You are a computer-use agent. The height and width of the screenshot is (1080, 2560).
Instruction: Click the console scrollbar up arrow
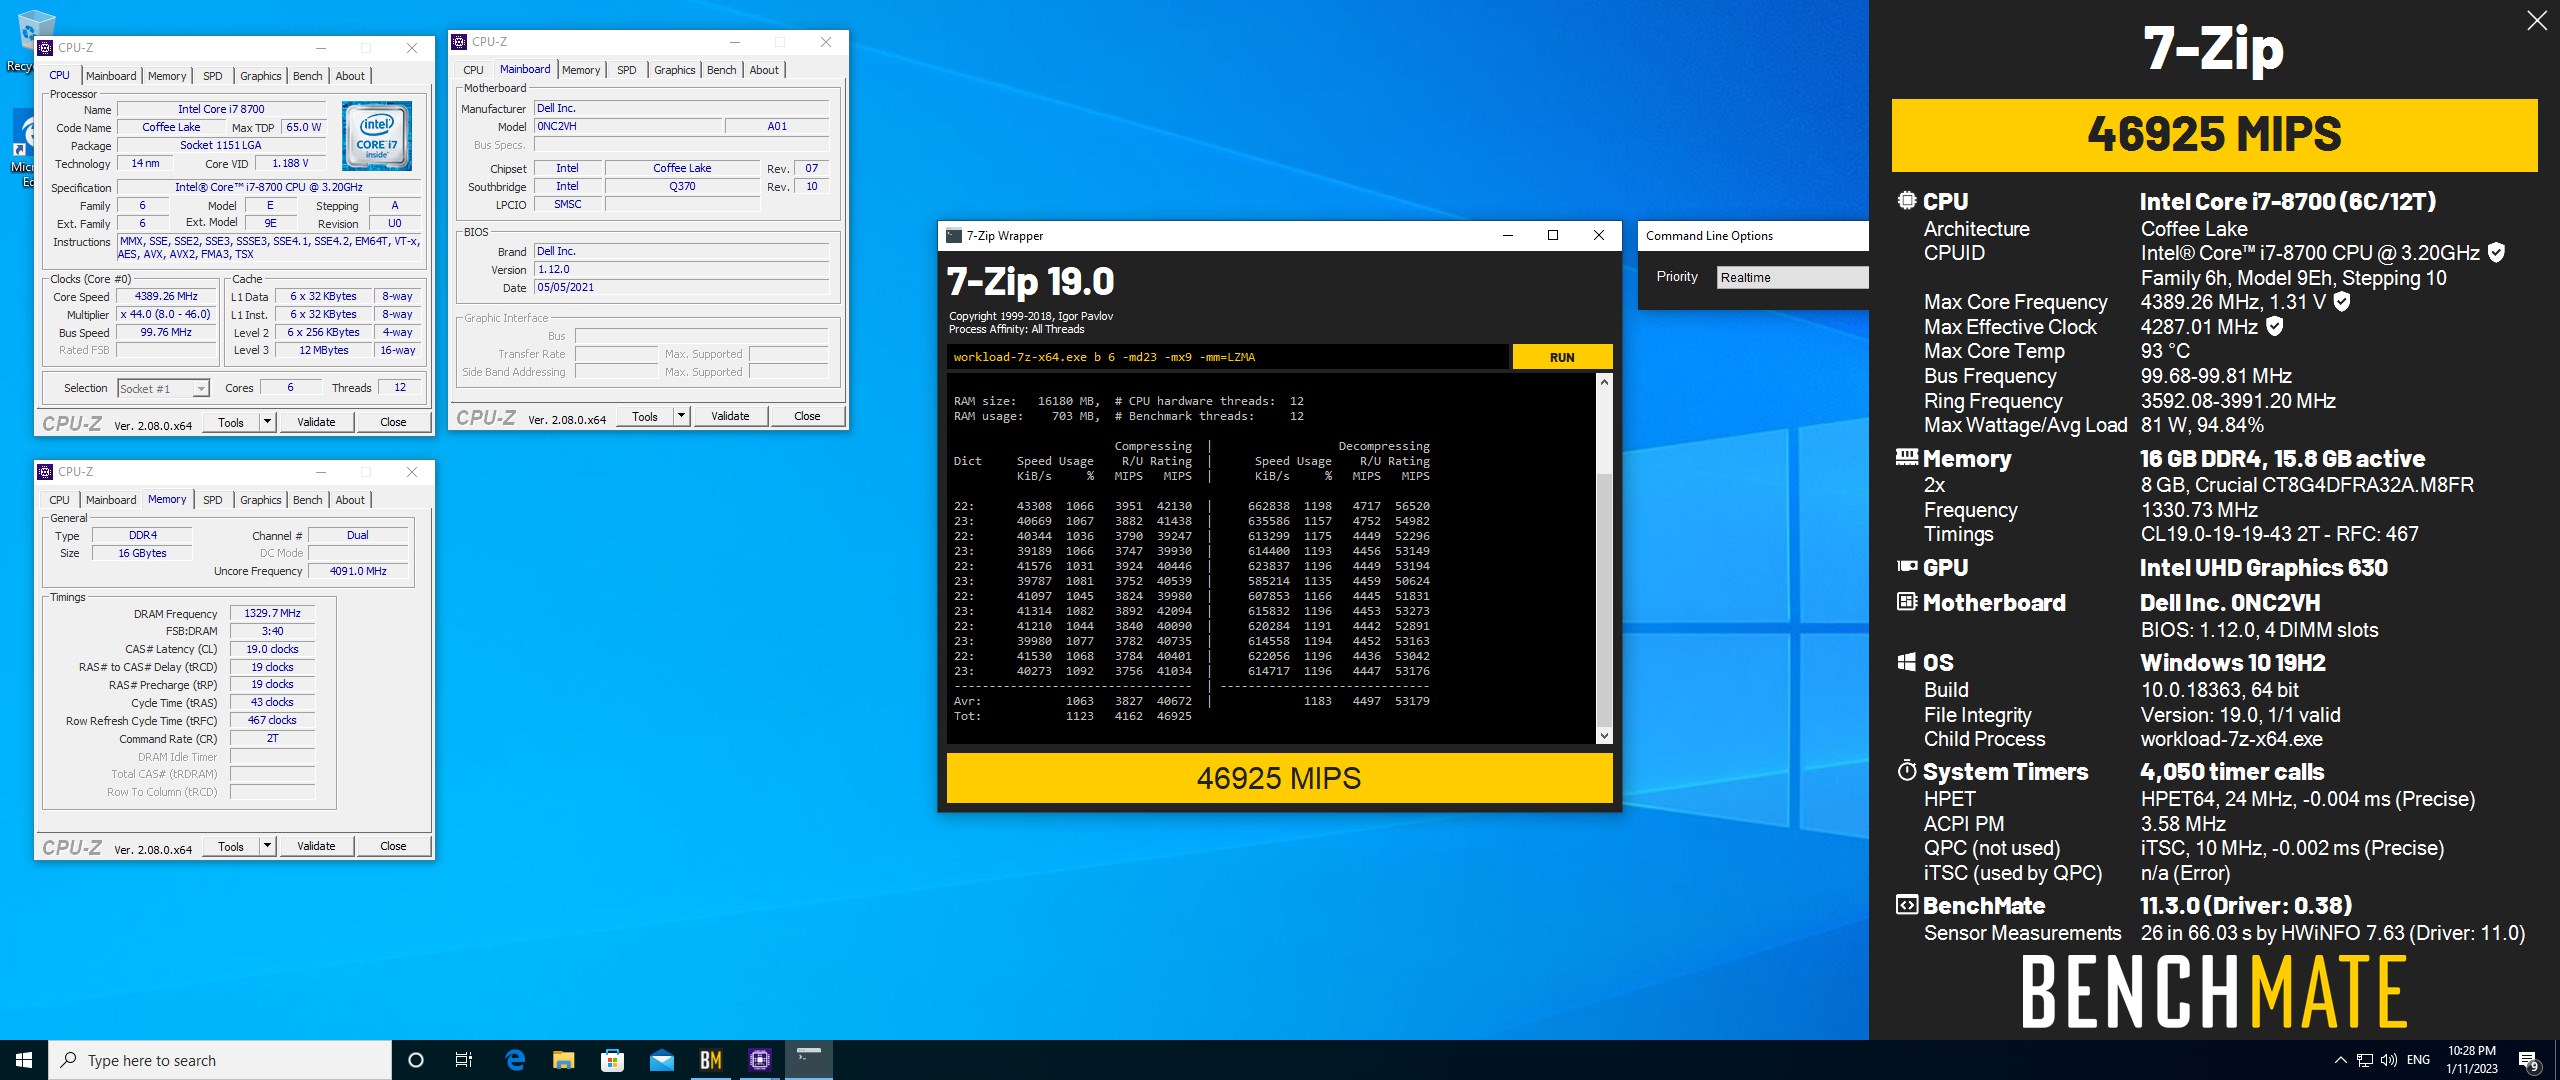1604,382
